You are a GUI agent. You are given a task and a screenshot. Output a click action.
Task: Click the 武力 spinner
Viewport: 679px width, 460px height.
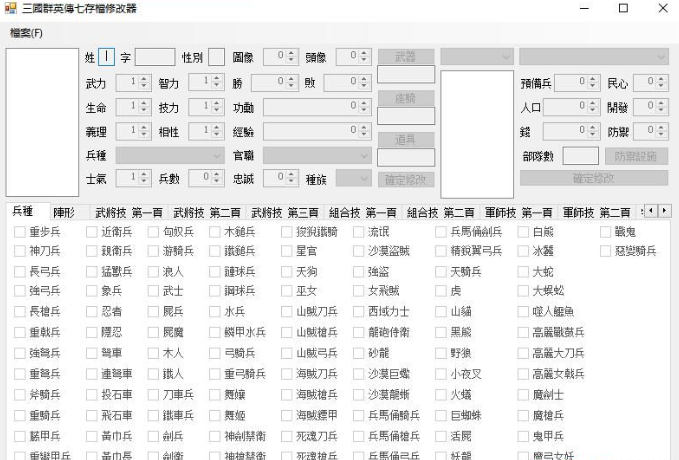[133, 82]
